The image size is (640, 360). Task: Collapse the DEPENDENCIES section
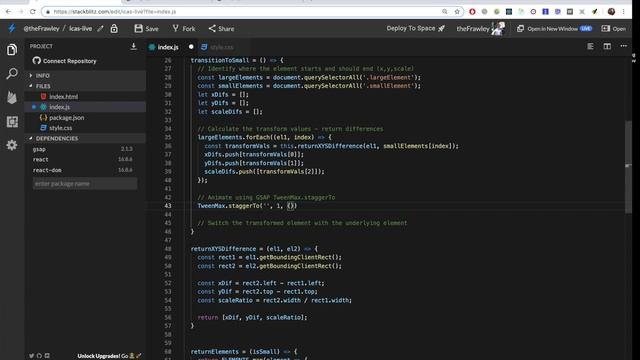point(85,138)
